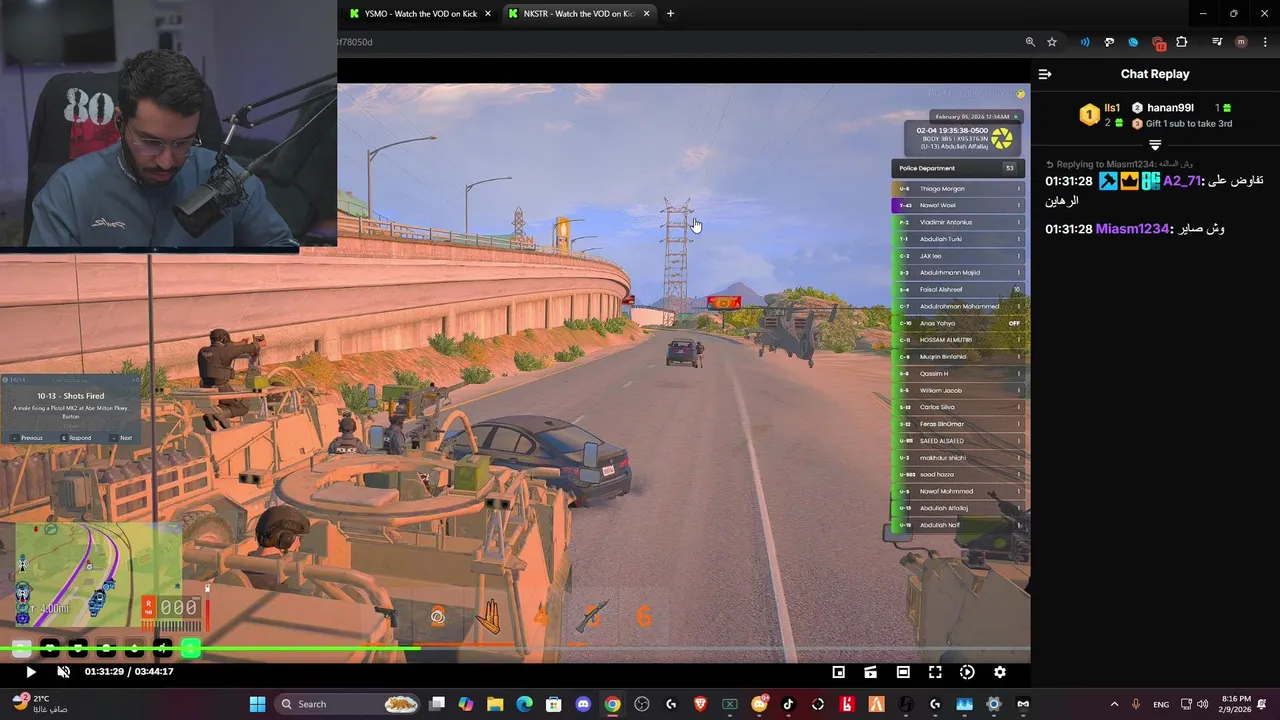Open Task View on the taskbar
Viewport: 1280px width, 720px height.
437,704
